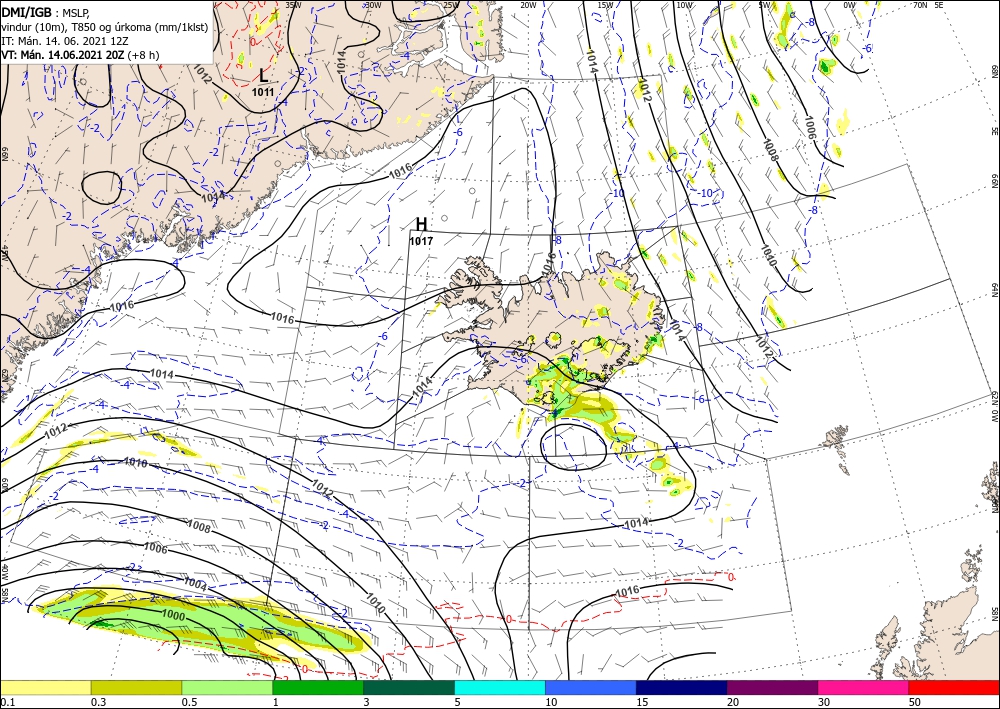Click the '25W' longitude label
1000x709 pixels.
tap(451, 4)
